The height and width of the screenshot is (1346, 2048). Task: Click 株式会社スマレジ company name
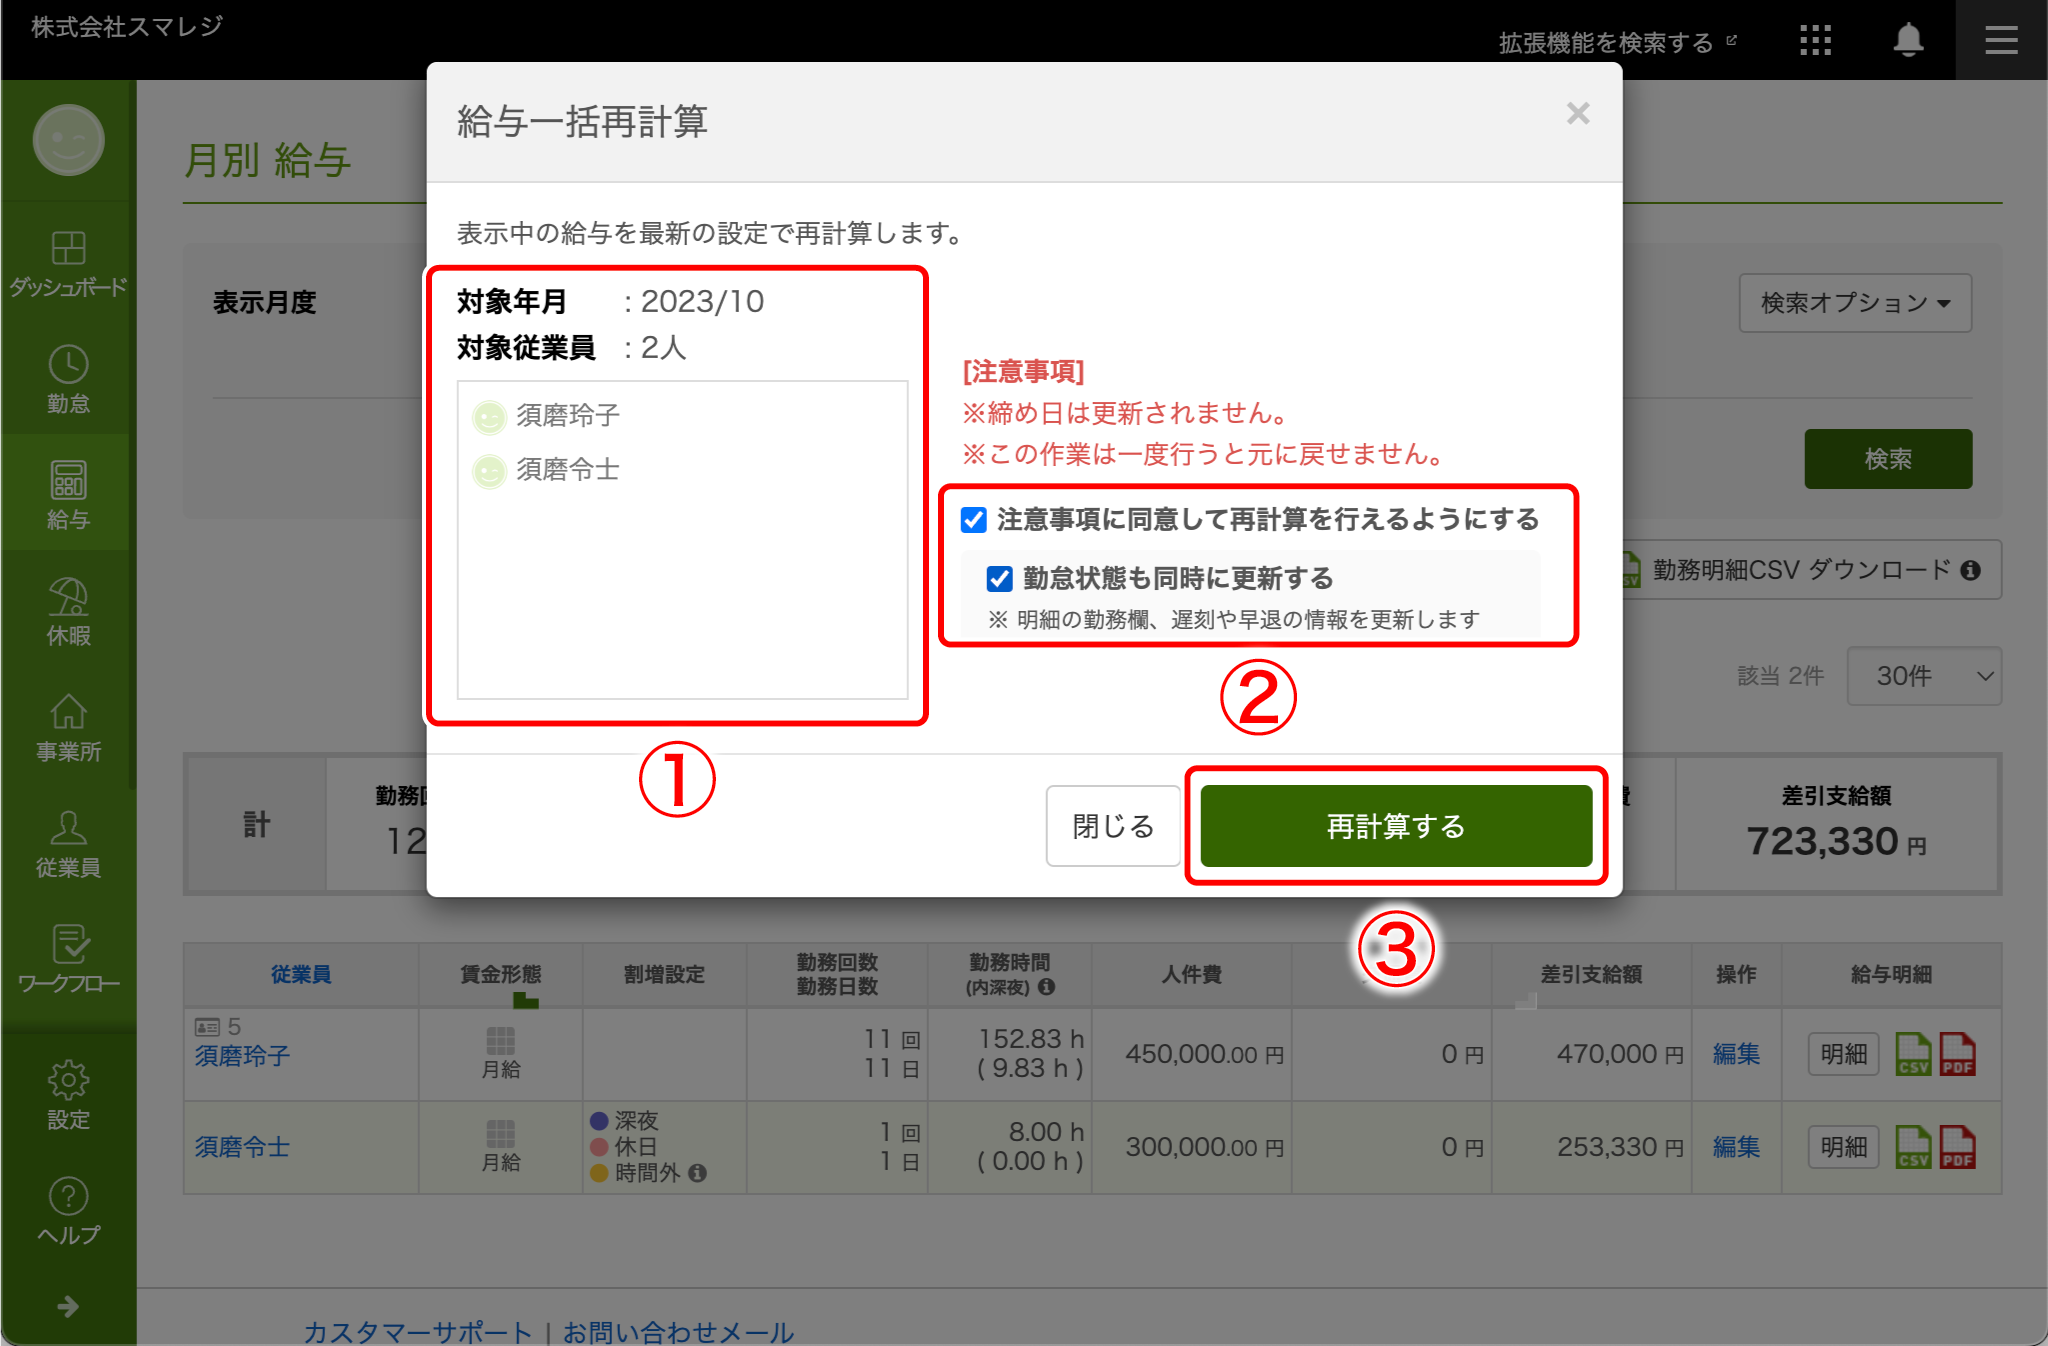click(x=127, y=27)
